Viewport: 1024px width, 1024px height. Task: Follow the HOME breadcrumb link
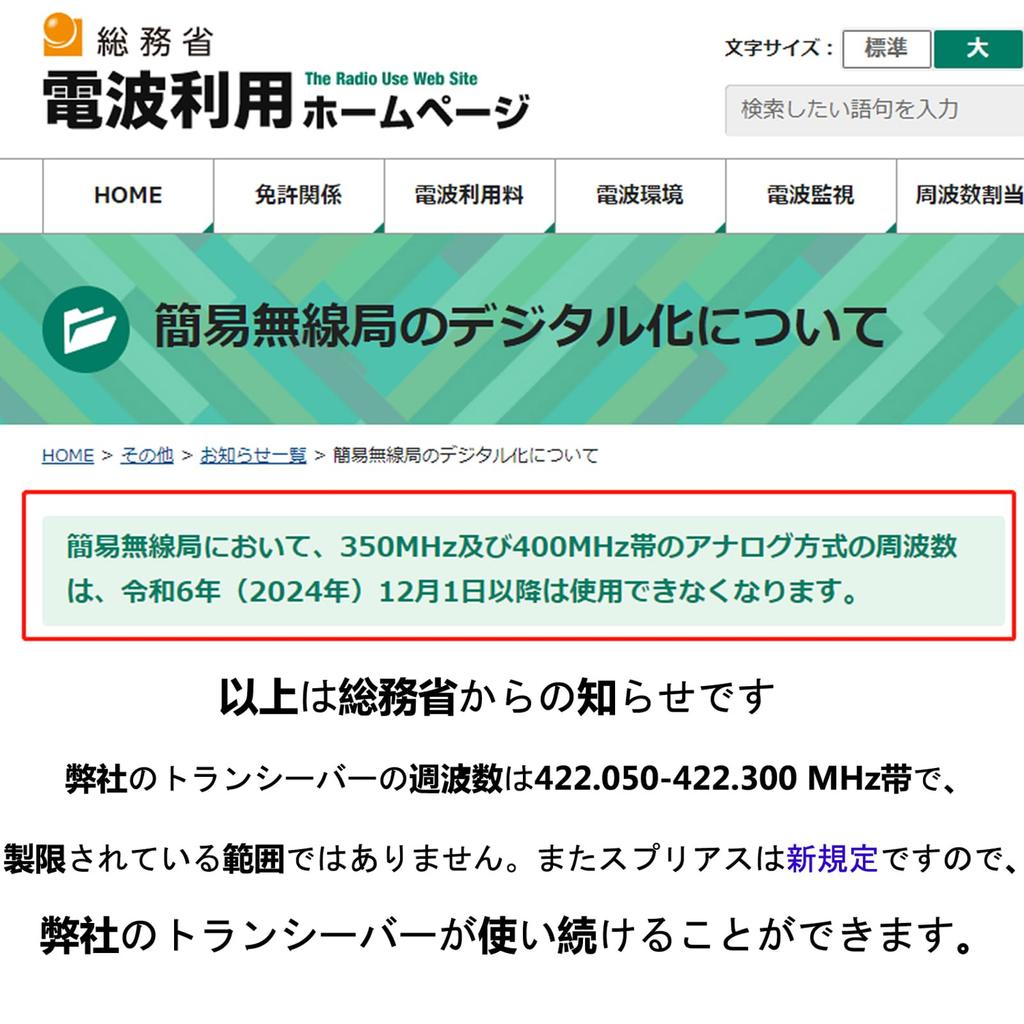(x=68, y=455)
